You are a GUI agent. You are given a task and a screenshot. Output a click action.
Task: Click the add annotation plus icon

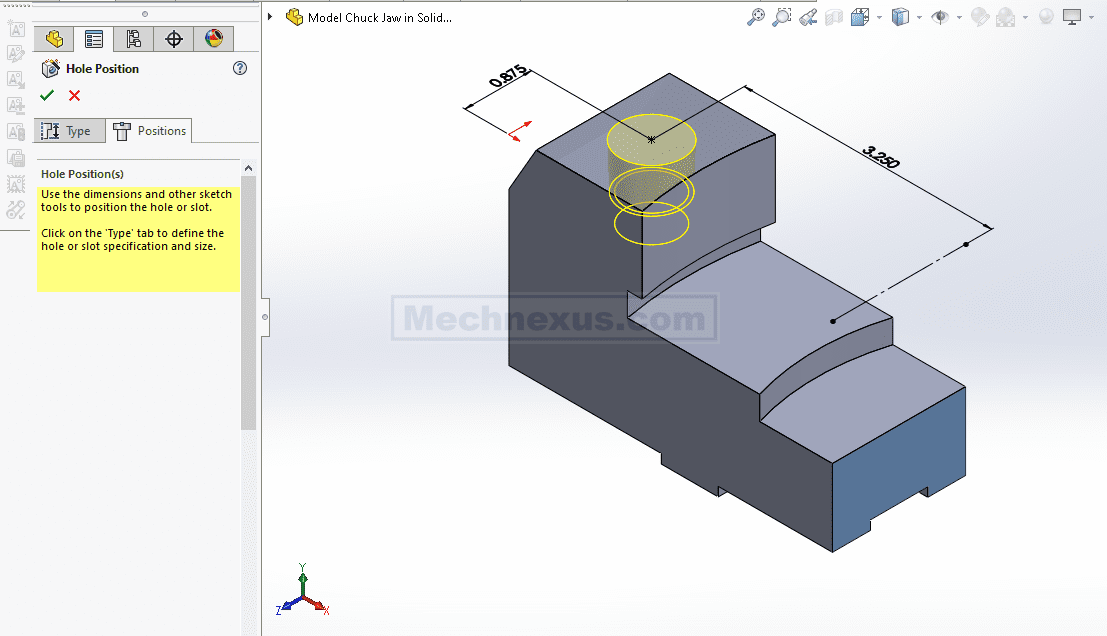point(16,105)
